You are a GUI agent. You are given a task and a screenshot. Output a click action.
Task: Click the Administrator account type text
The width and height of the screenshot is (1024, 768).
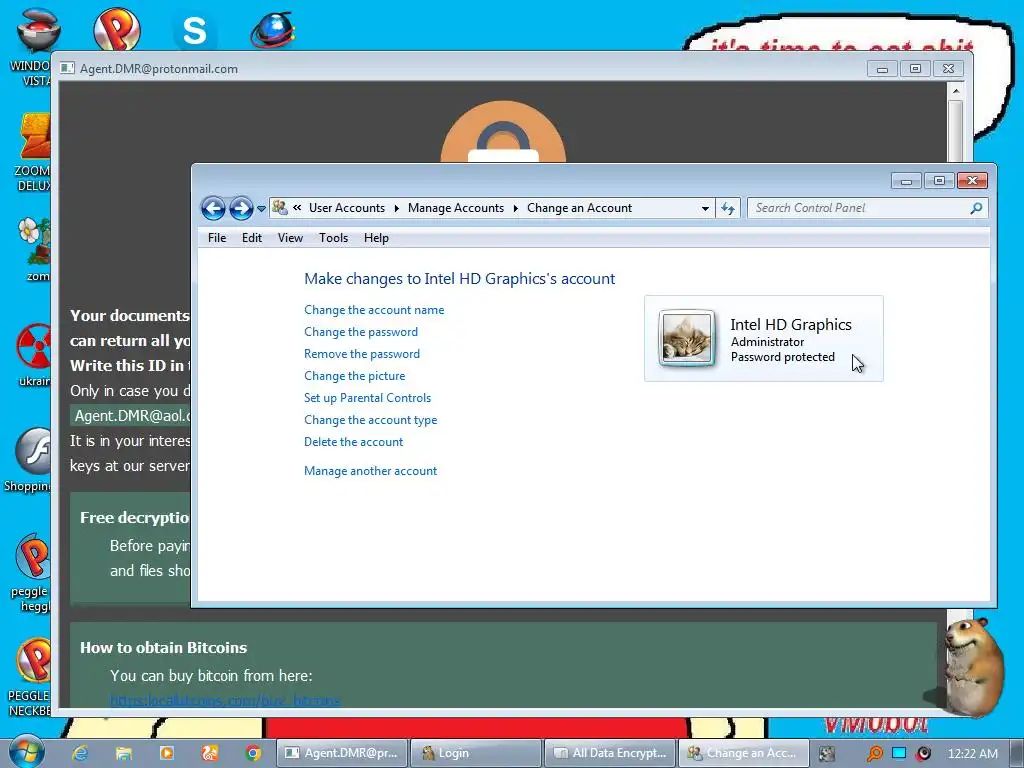767,342
